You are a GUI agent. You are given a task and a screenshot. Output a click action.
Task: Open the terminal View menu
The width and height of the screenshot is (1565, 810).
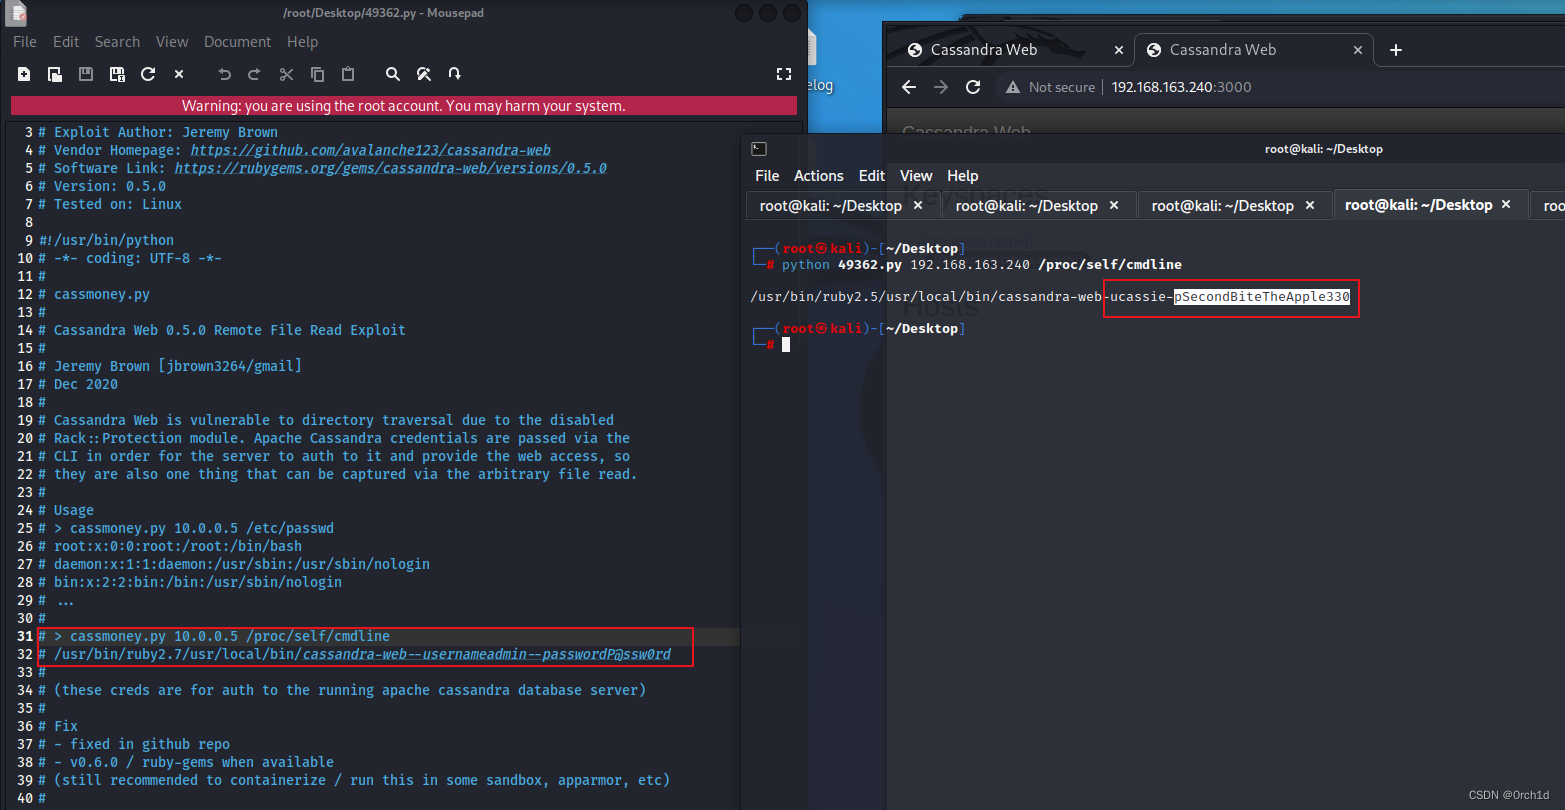pos(916,176)
